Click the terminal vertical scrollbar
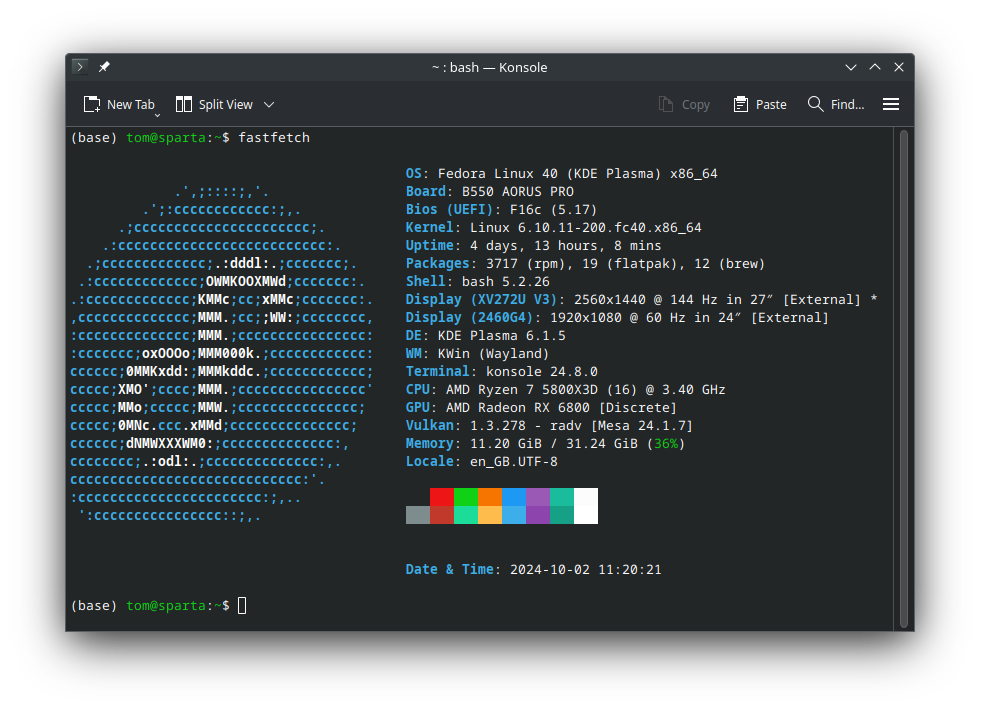The image size is (981, 710). point(903,378)
